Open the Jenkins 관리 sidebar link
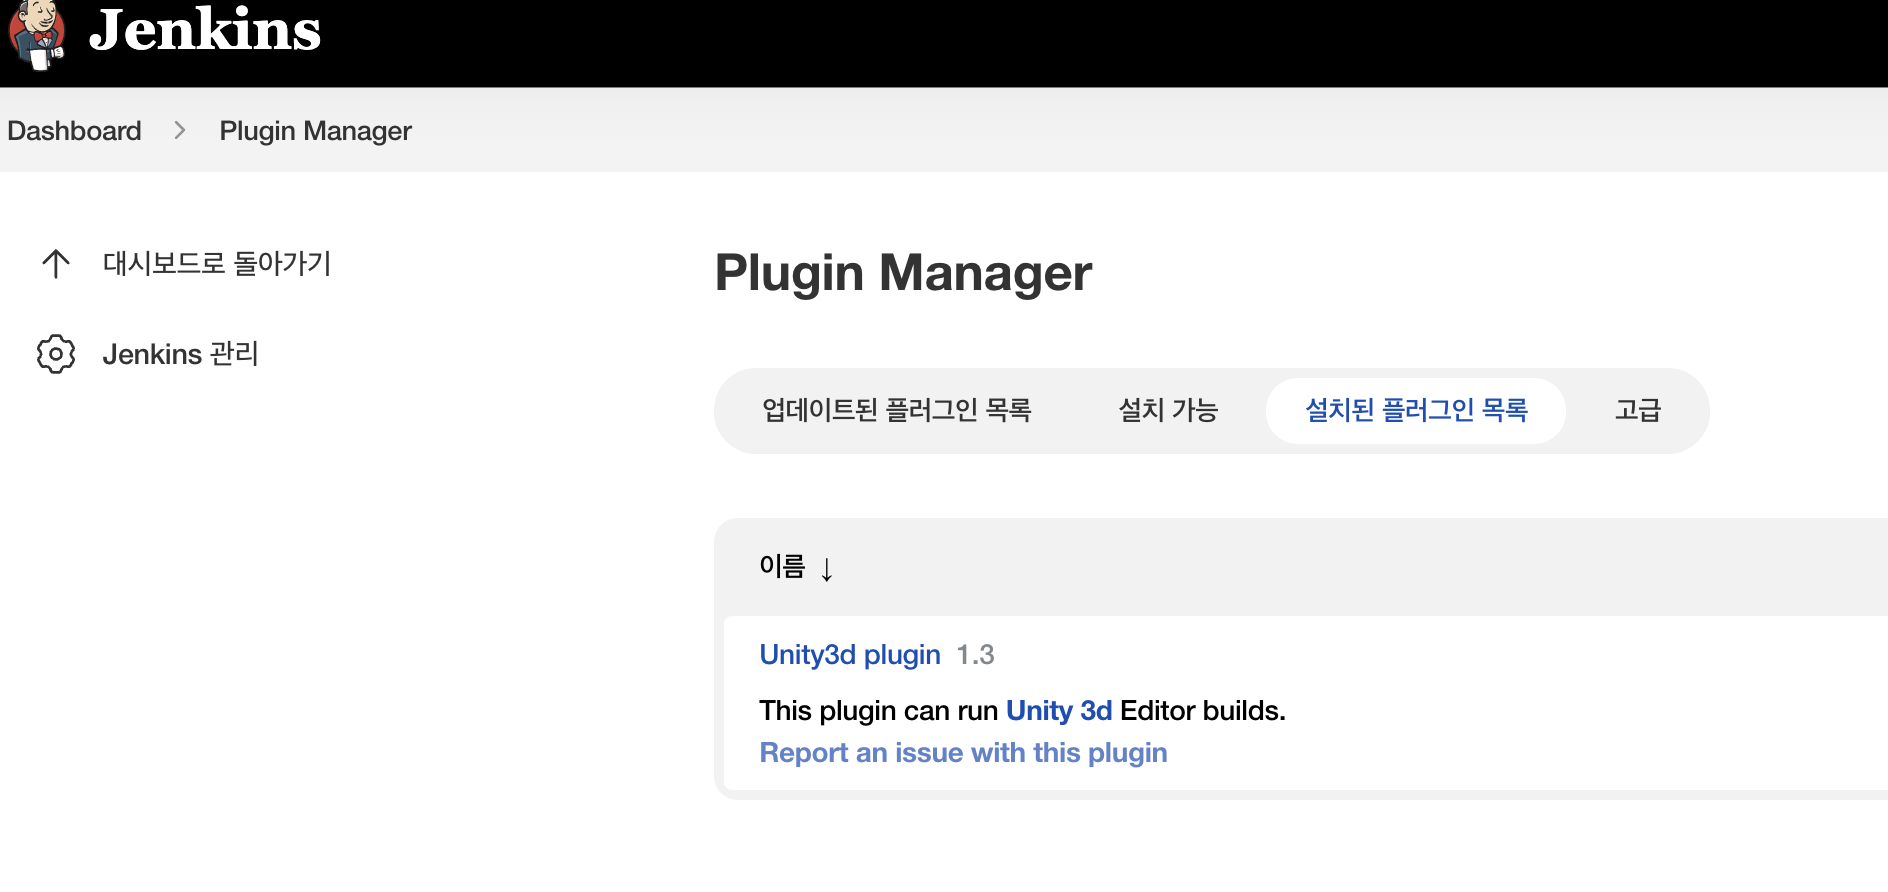Viewport: 1888px width, 892px height. 181,354
